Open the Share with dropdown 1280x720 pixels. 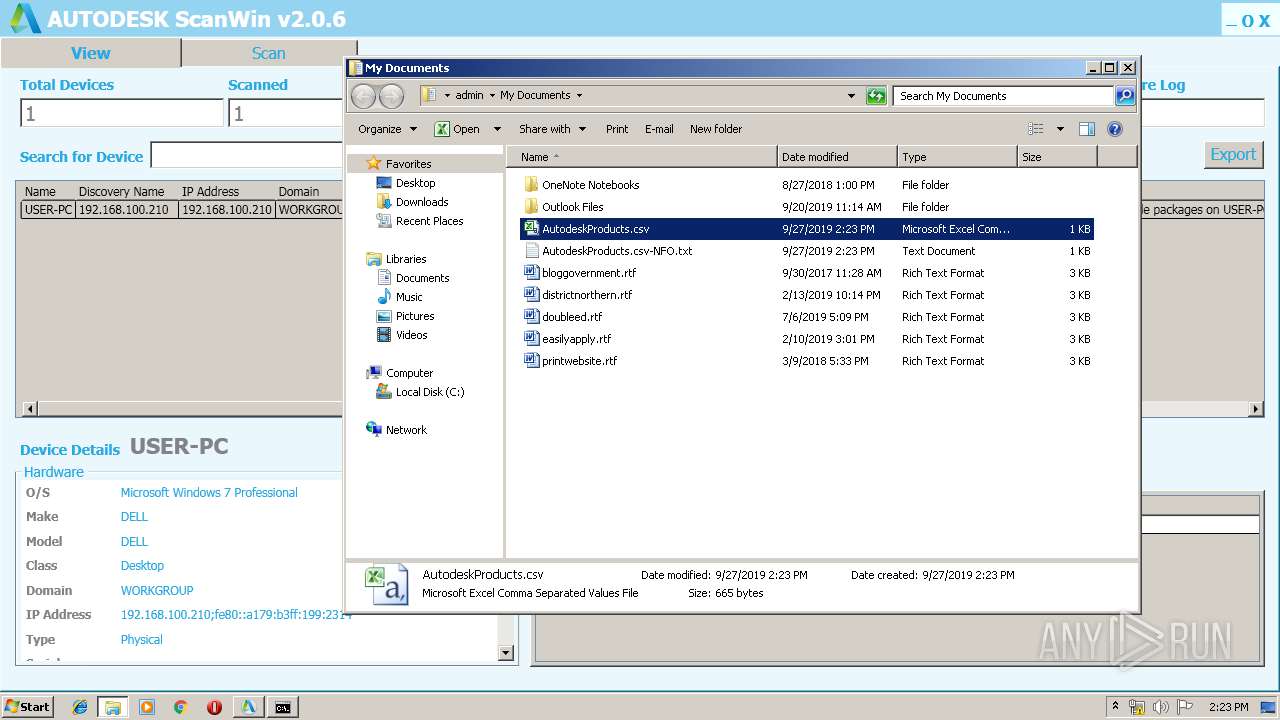click(x=551, y=129)
